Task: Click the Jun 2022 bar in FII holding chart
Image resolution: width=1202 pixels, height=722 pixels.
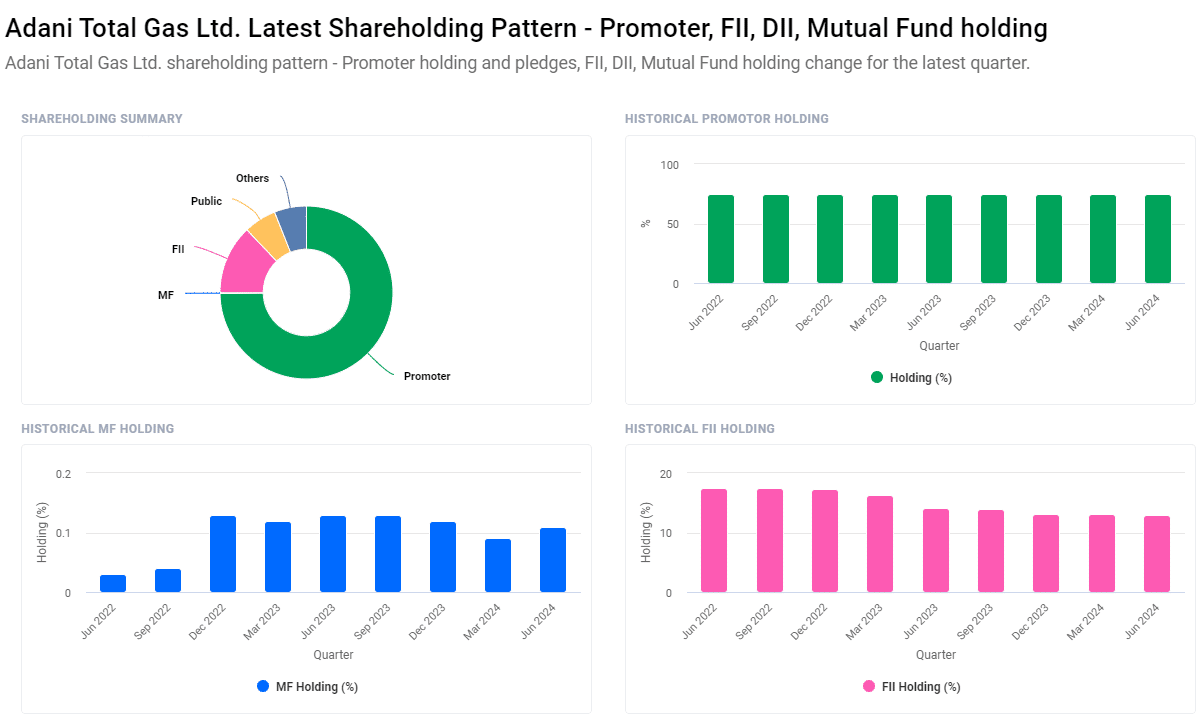Action: tap(714, 541)
